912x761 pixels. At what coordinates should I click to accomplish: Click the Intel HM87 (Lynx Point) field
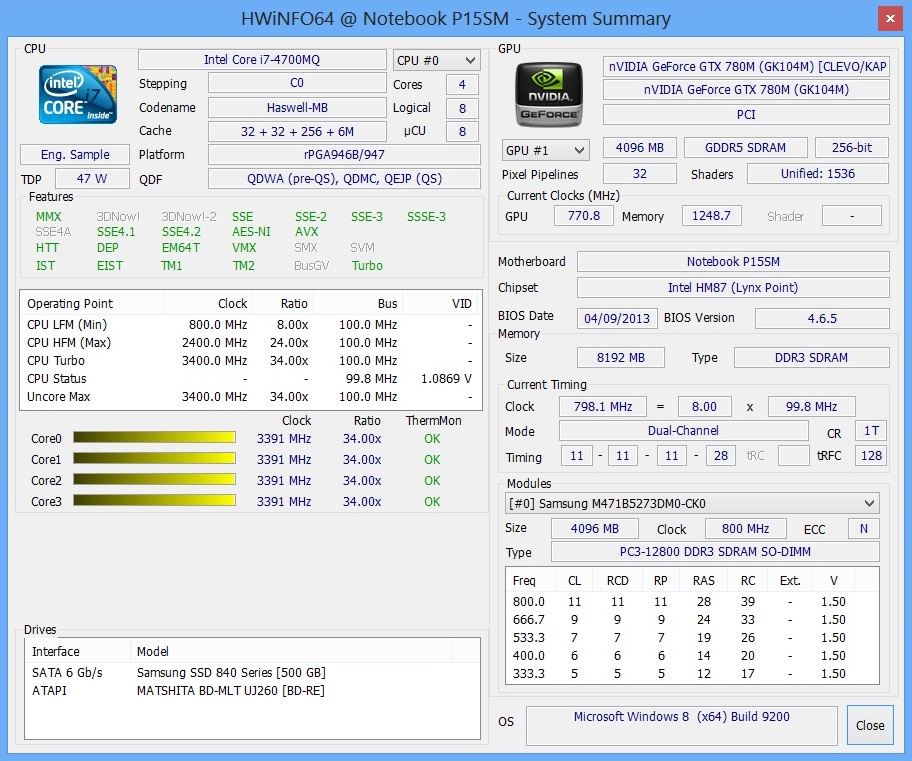733,287
